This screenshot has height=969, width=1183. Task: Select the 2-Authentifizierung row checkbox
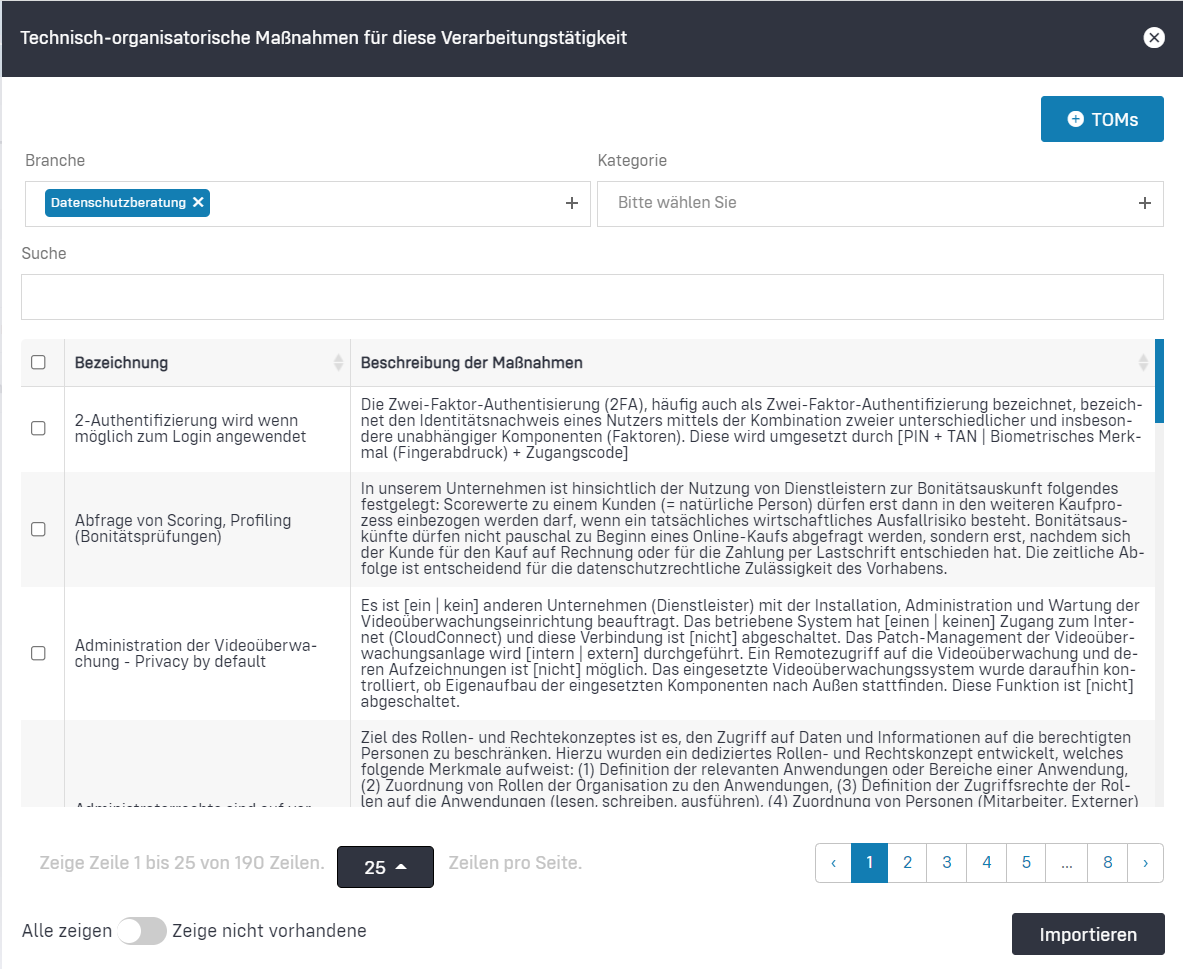pos(38,428)
